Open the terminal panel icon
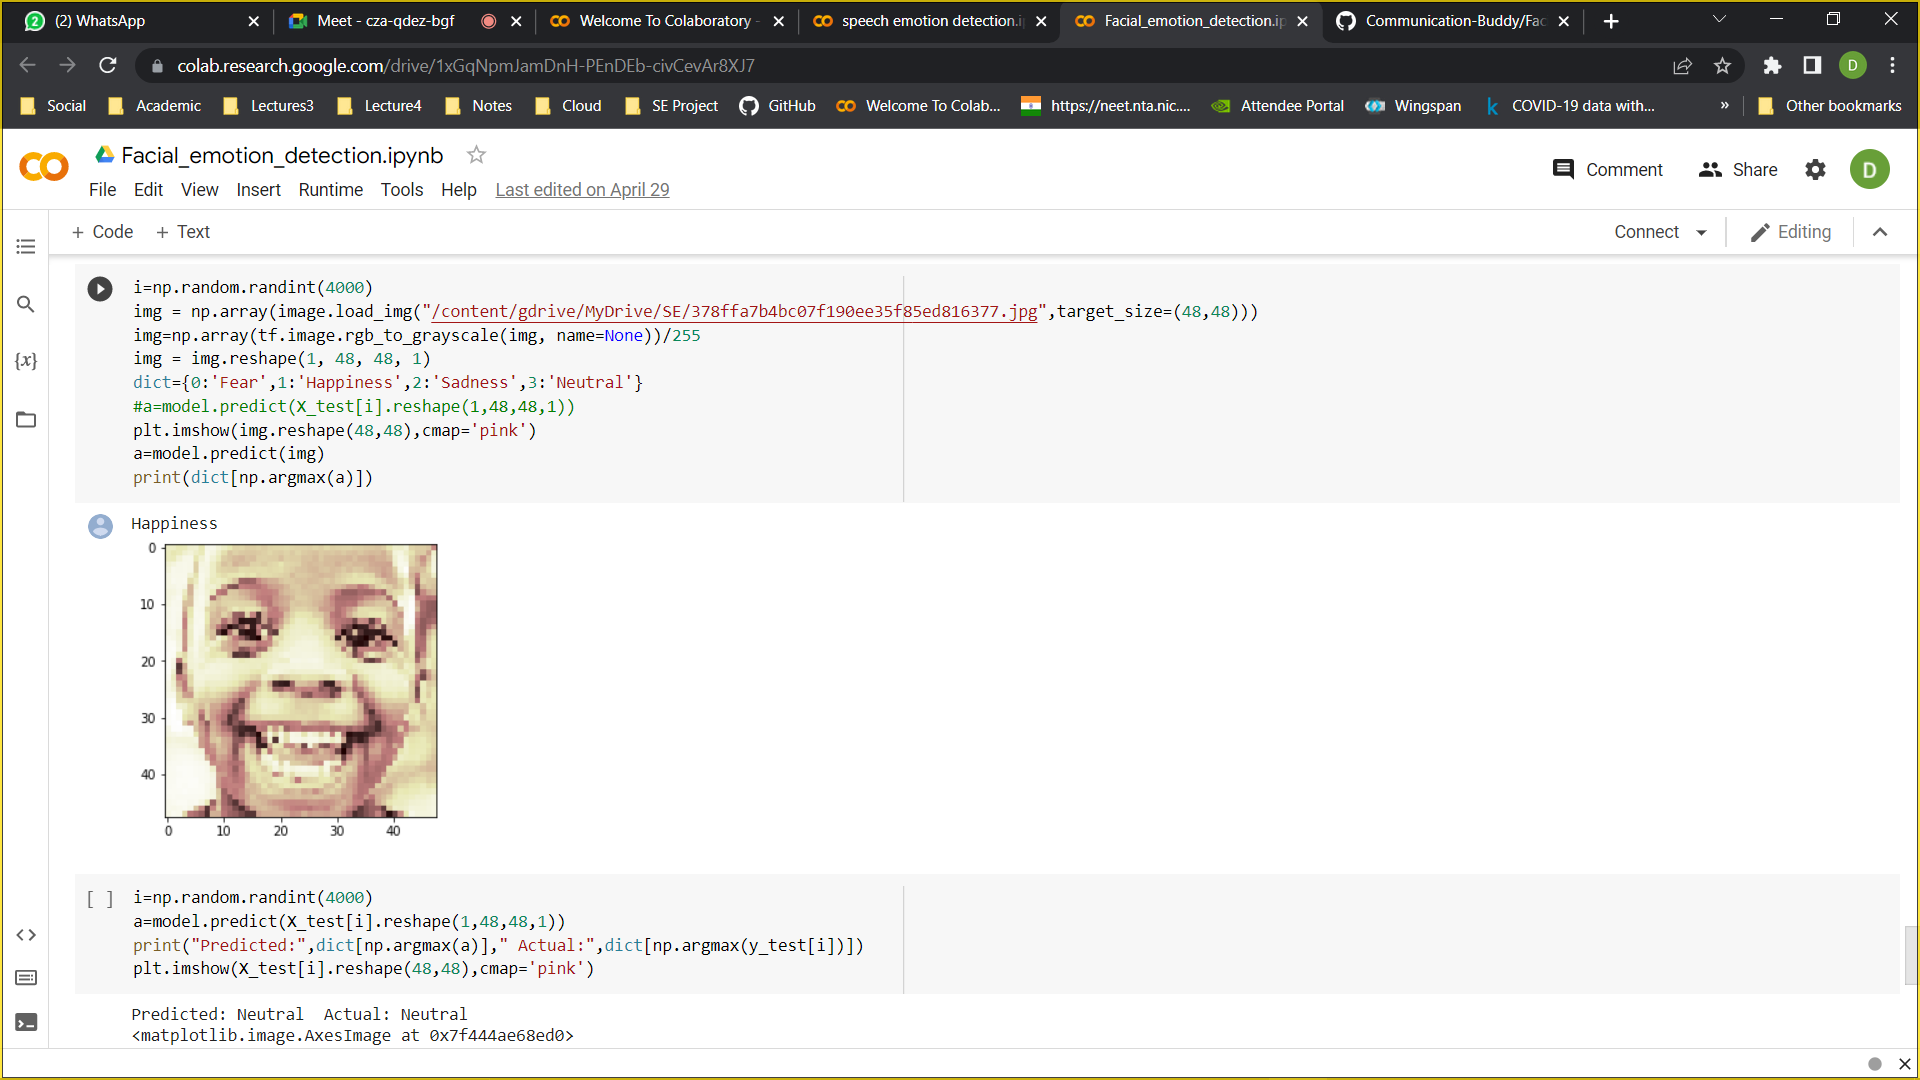This screenshot has height=1080, width=1920. pyautogui.click(x=26, y=1022)
